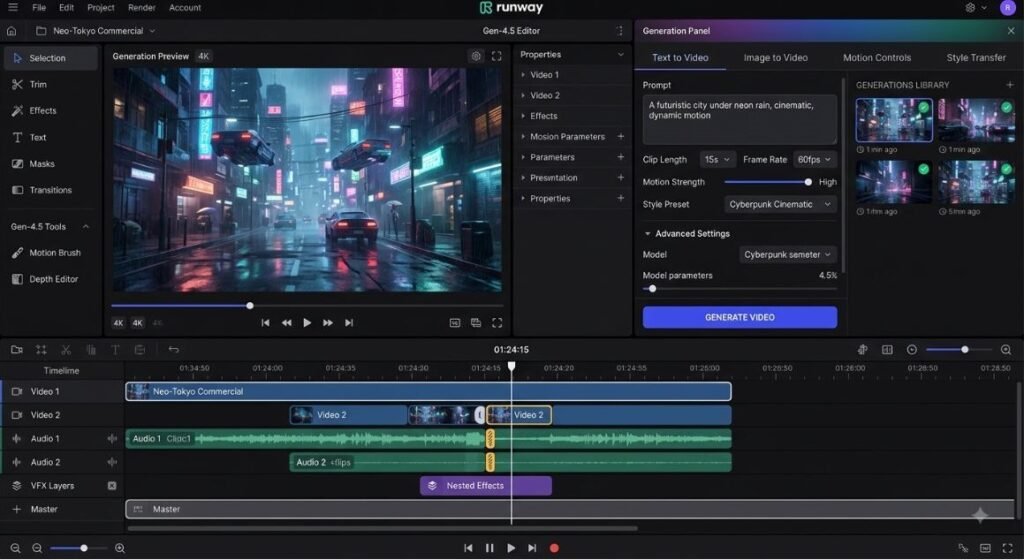Select the Master track clip
Viewport: 1024px width, 560px height.
(x=570, y=509)
